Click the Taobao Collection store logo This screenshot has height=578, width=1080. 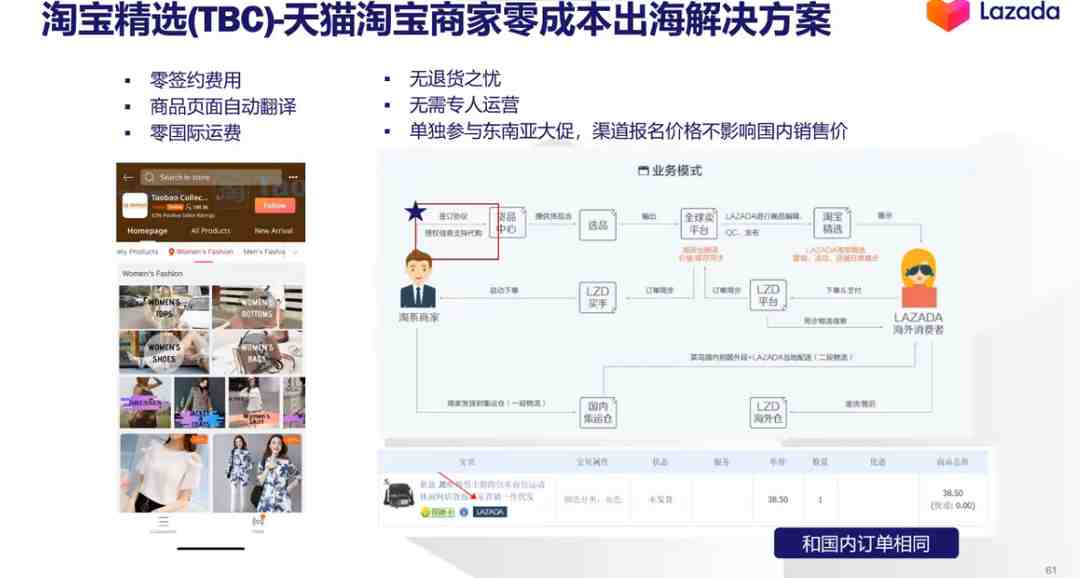[x=135, y=205]
